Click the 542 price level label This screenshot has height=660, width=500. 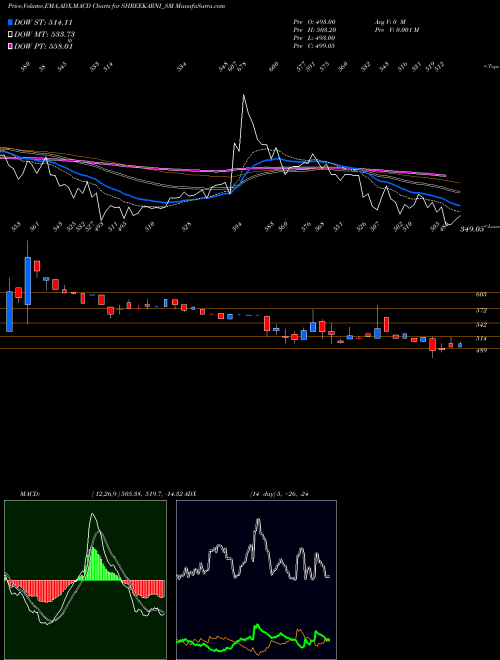pos(481,325)
